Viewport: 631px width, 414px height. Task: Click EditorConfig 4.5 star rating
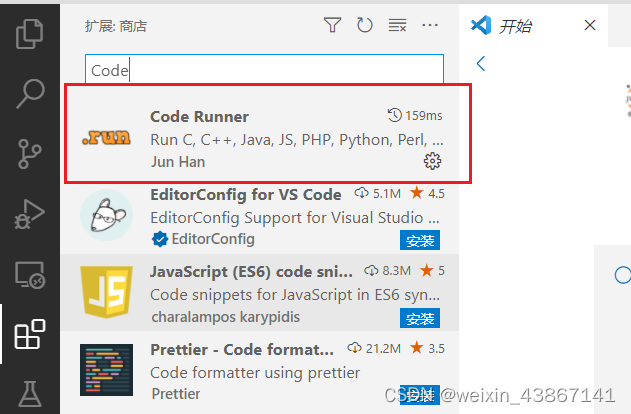coord(427,194)
